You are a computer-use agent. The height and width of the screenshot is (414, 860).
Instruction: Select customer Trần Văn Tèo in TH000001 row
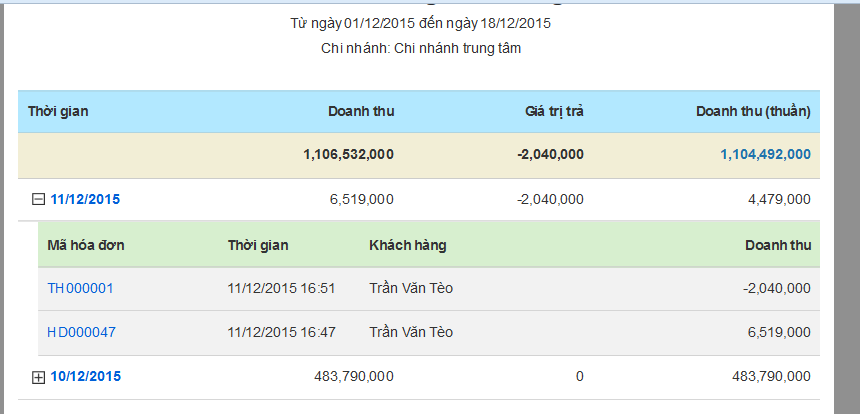click(x=411, y=288)
